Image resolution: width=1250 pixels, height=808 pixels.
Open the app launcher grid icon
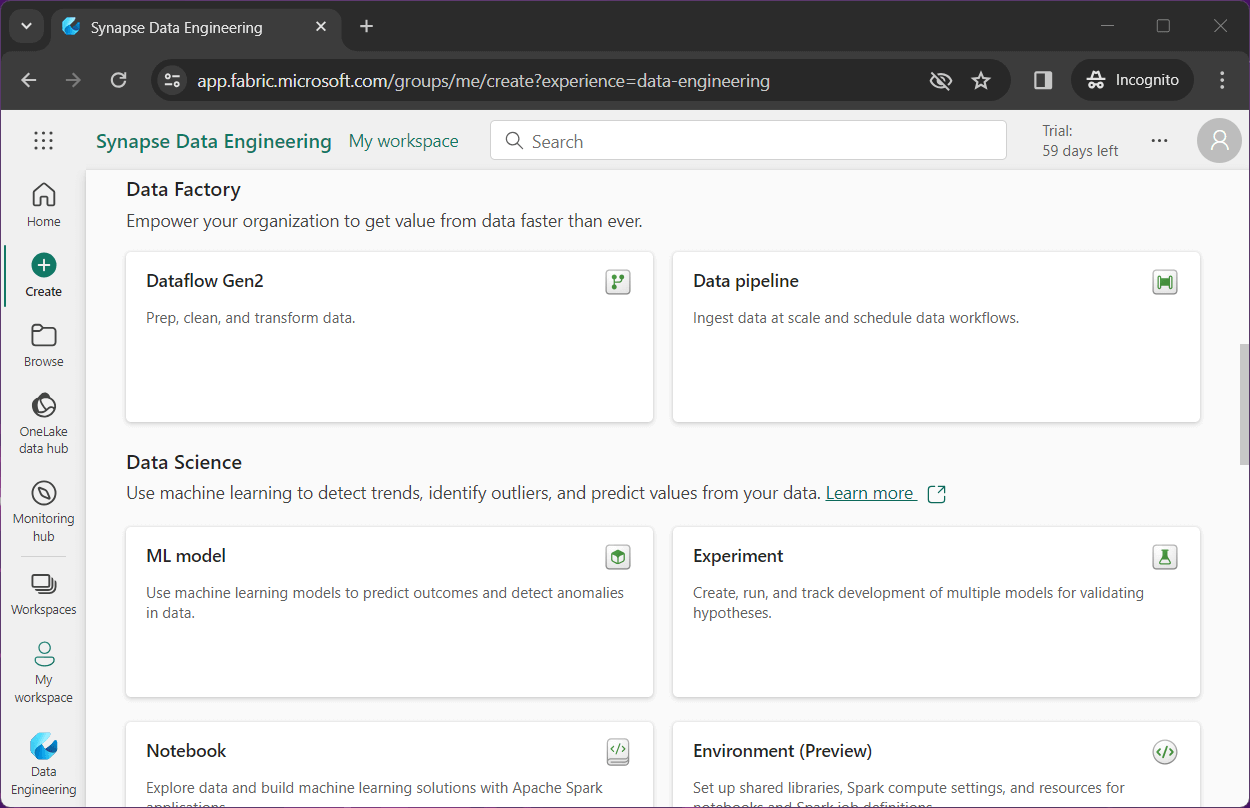point(43,141)
